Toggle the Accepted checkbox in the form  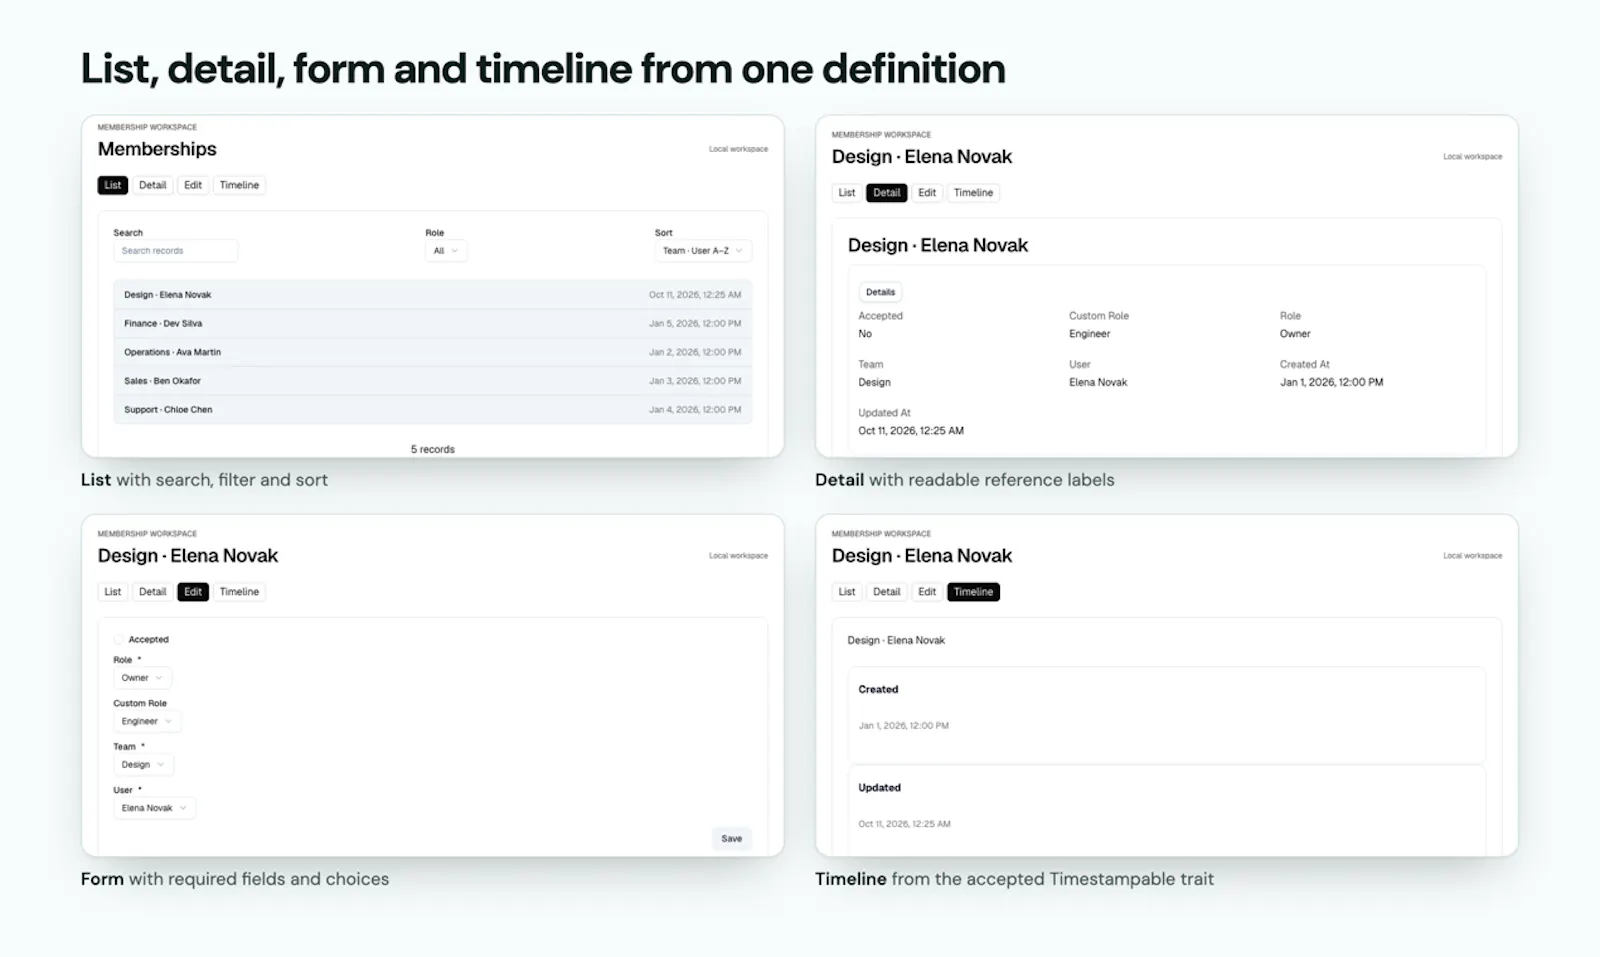[119, 639]
